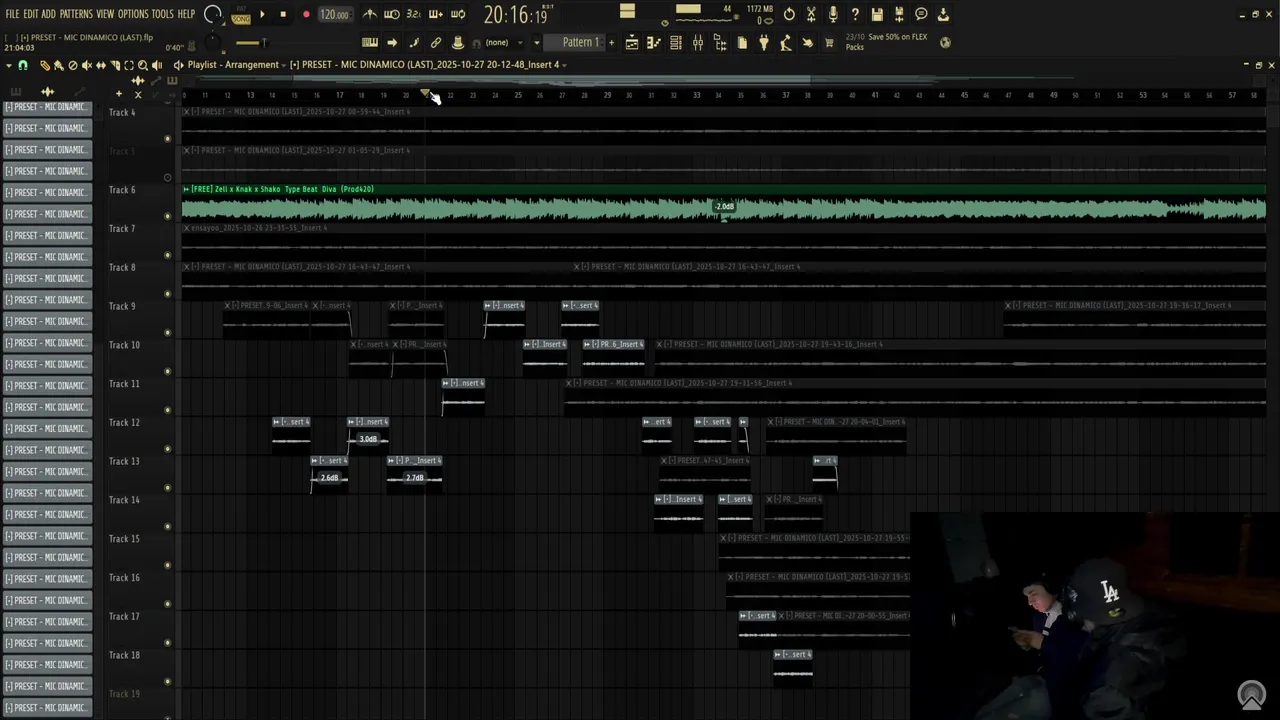Click Save 50% on FLEX Packs news
The width and height of the screenshot is (1280, 720).
[887, 42]
